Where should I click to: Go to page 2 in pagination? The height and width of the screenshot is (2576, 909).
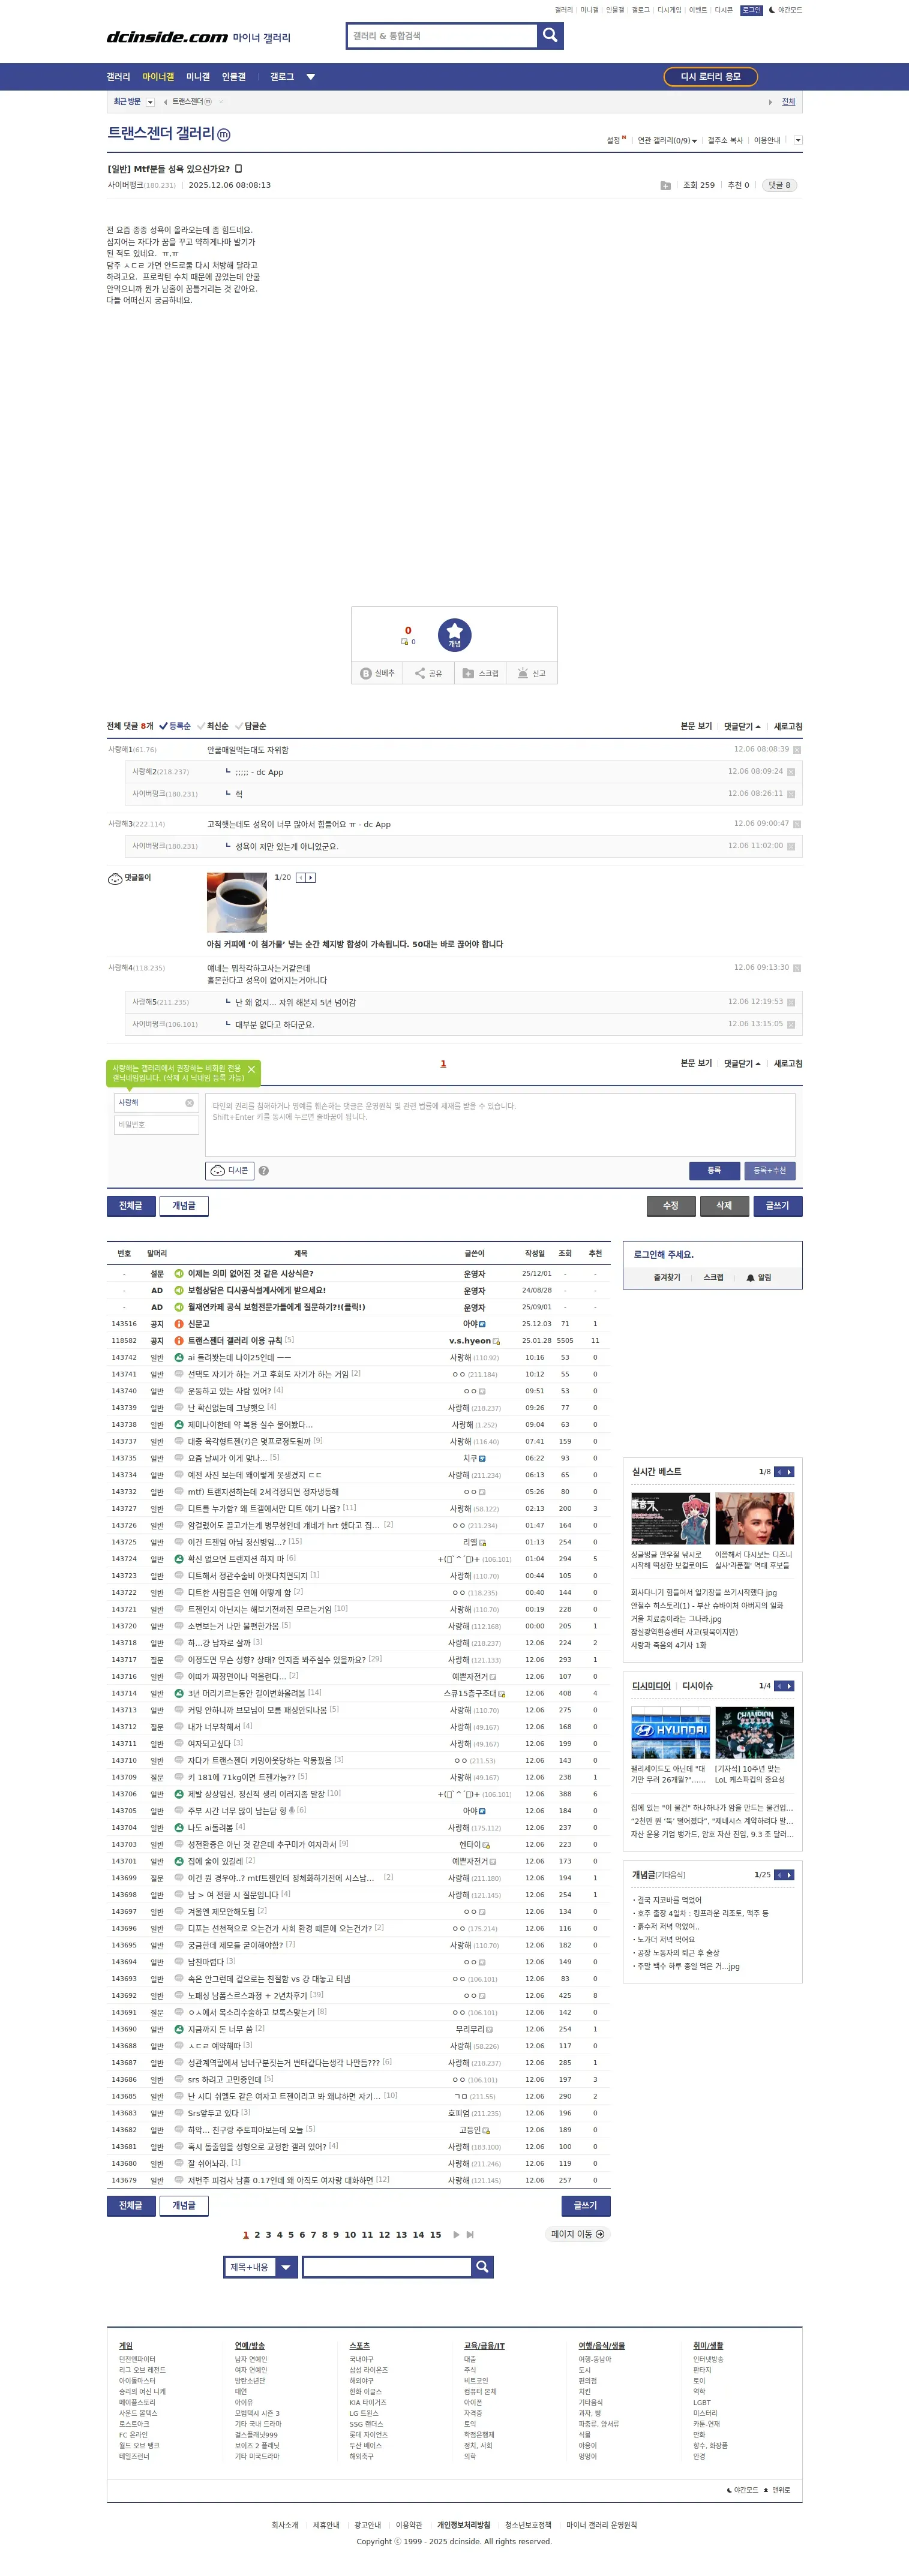click(x=257, y=2235)
